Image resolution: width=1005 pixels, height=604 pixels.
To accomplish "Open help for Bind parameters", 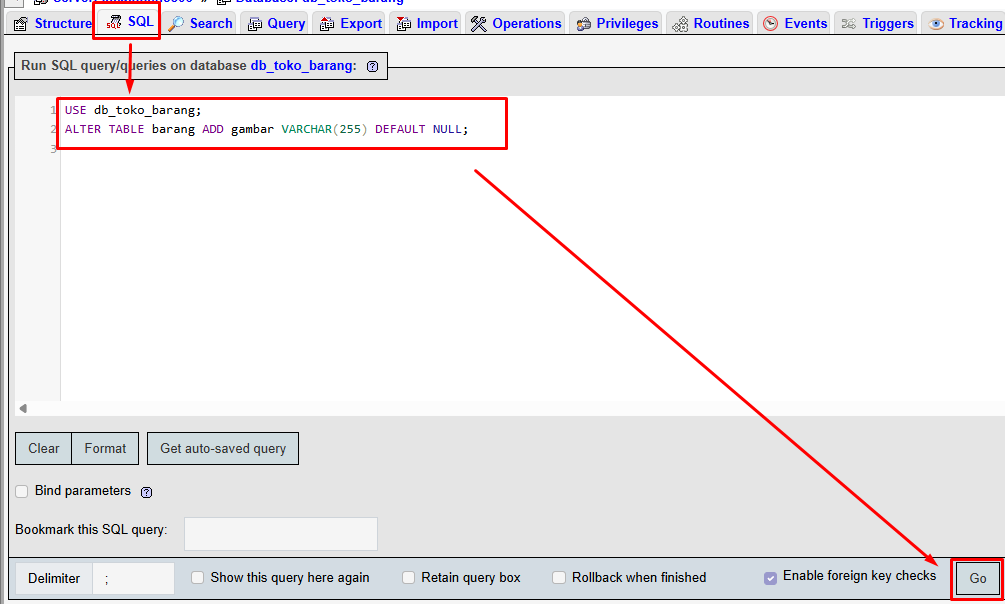I will tap(146, 491).
